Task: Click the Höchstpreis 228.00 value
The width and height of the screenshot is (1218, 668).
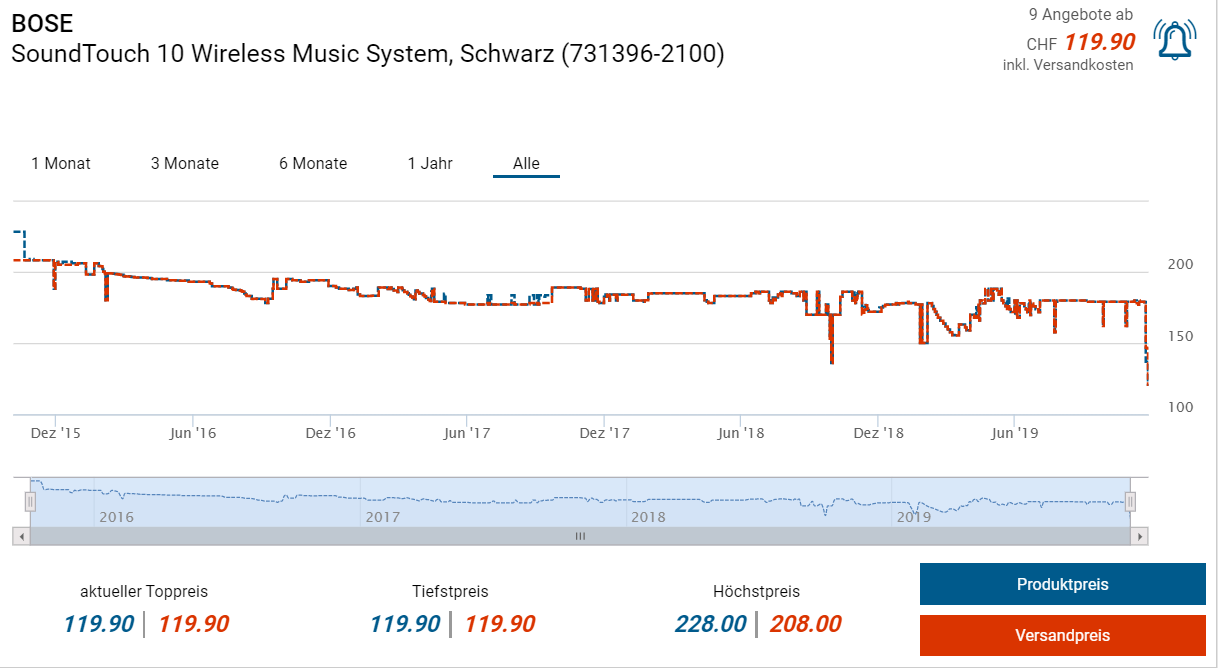Action: point(710,625)
